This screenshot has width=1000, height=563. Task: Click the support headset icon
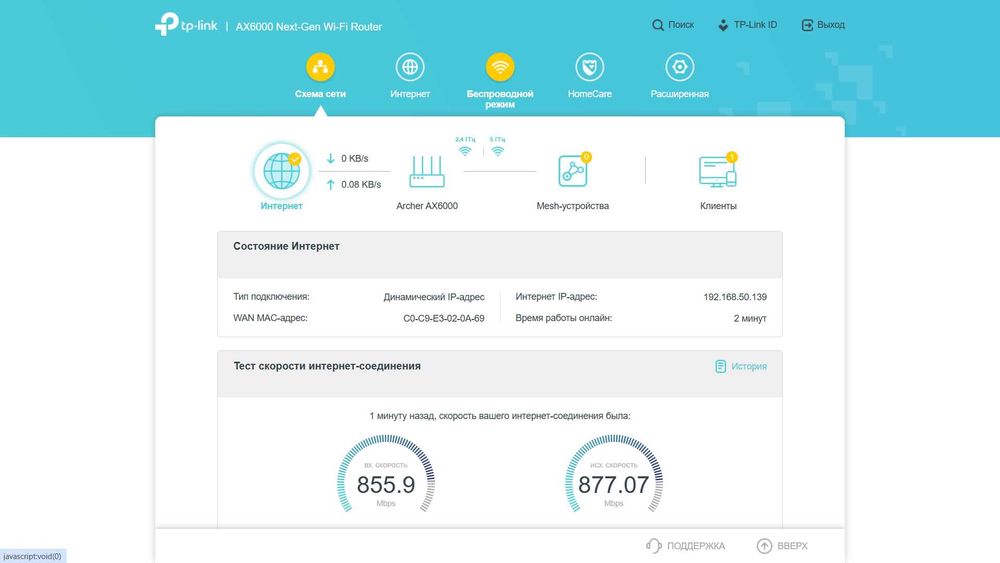click(x=654, y=546)
